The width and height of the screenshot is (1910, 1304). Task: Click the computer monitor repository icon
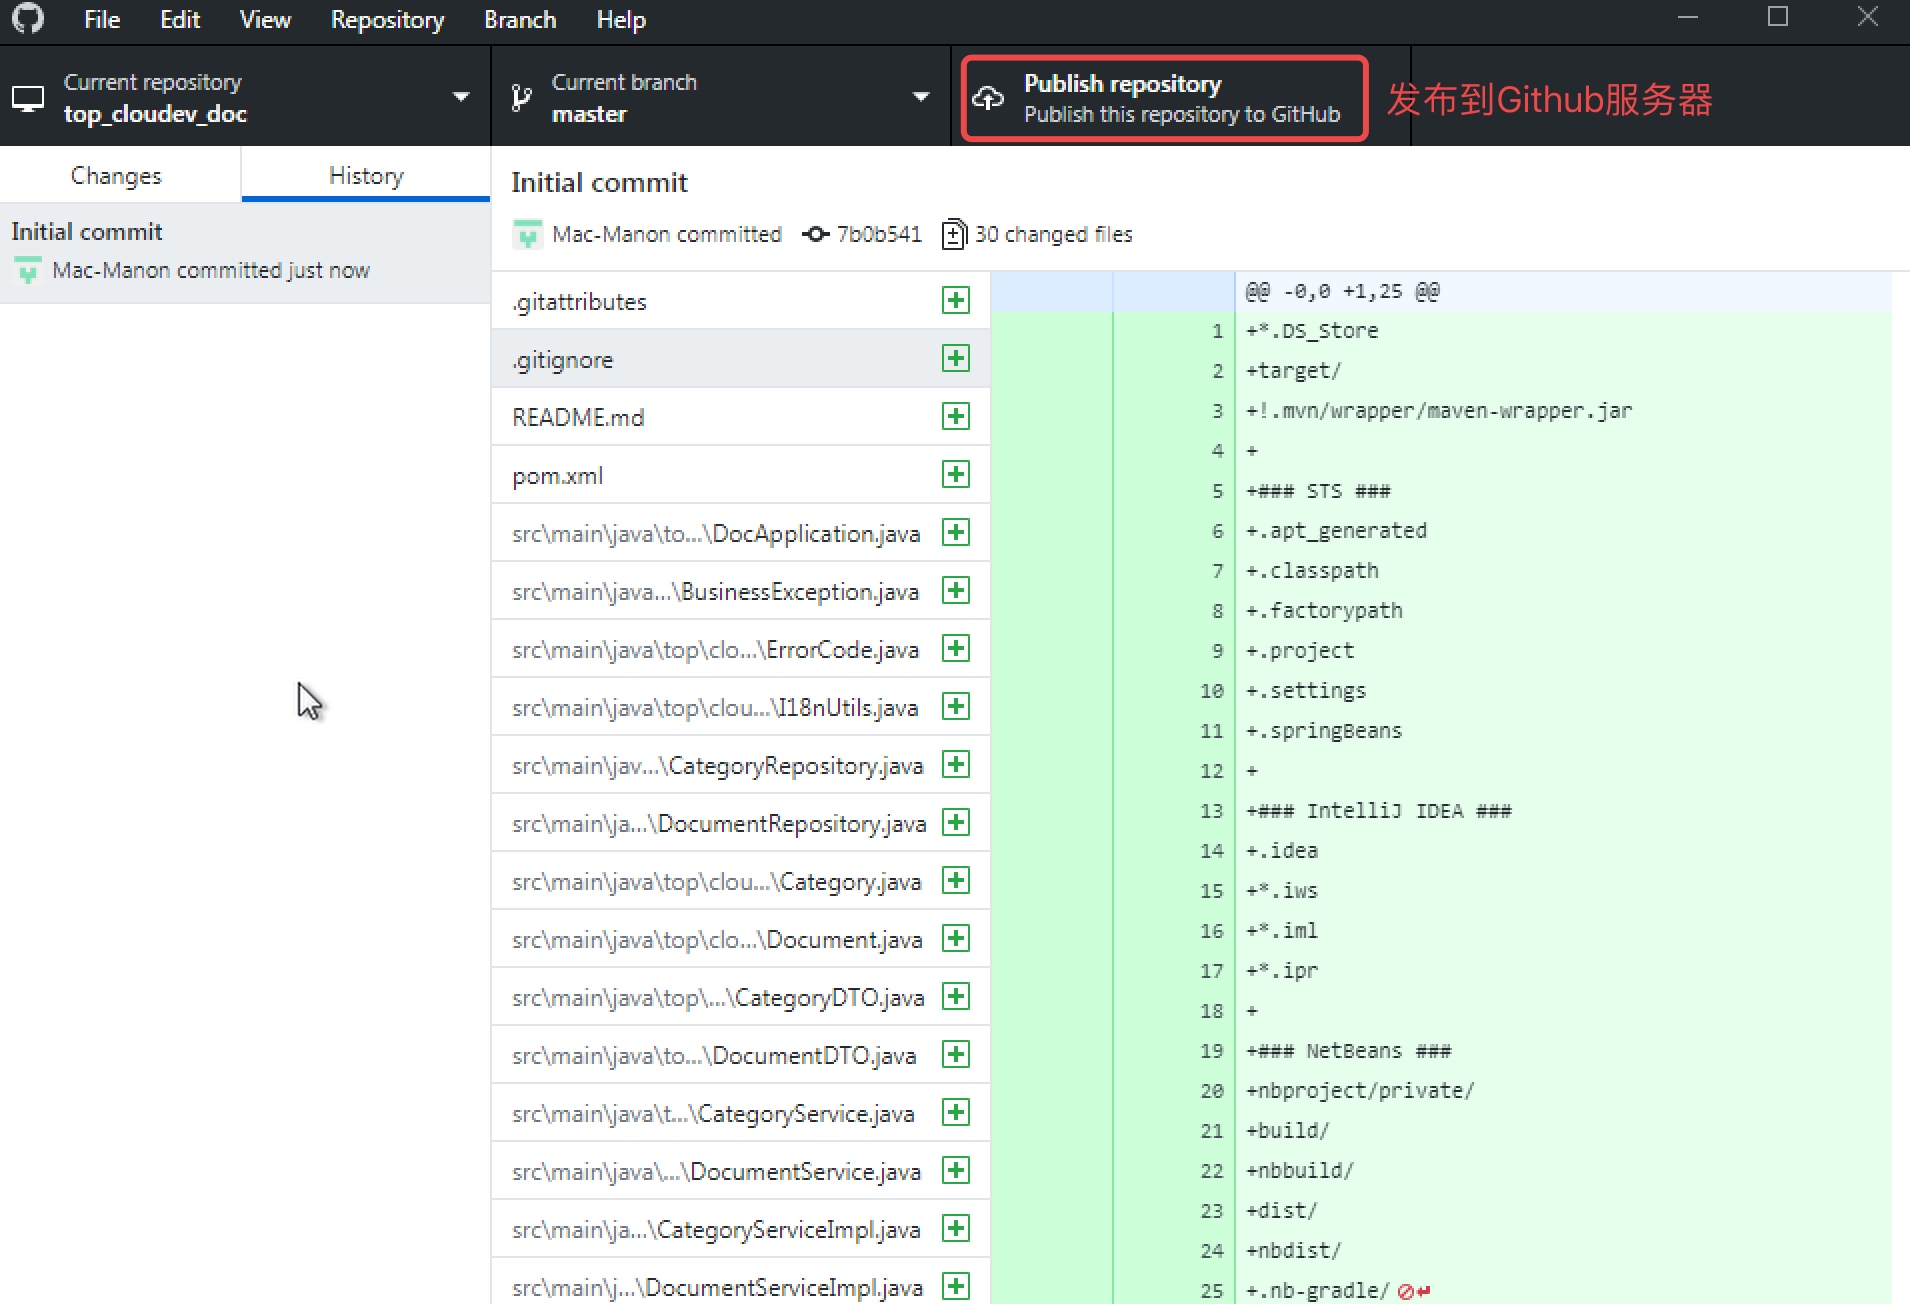coord(28,99)
